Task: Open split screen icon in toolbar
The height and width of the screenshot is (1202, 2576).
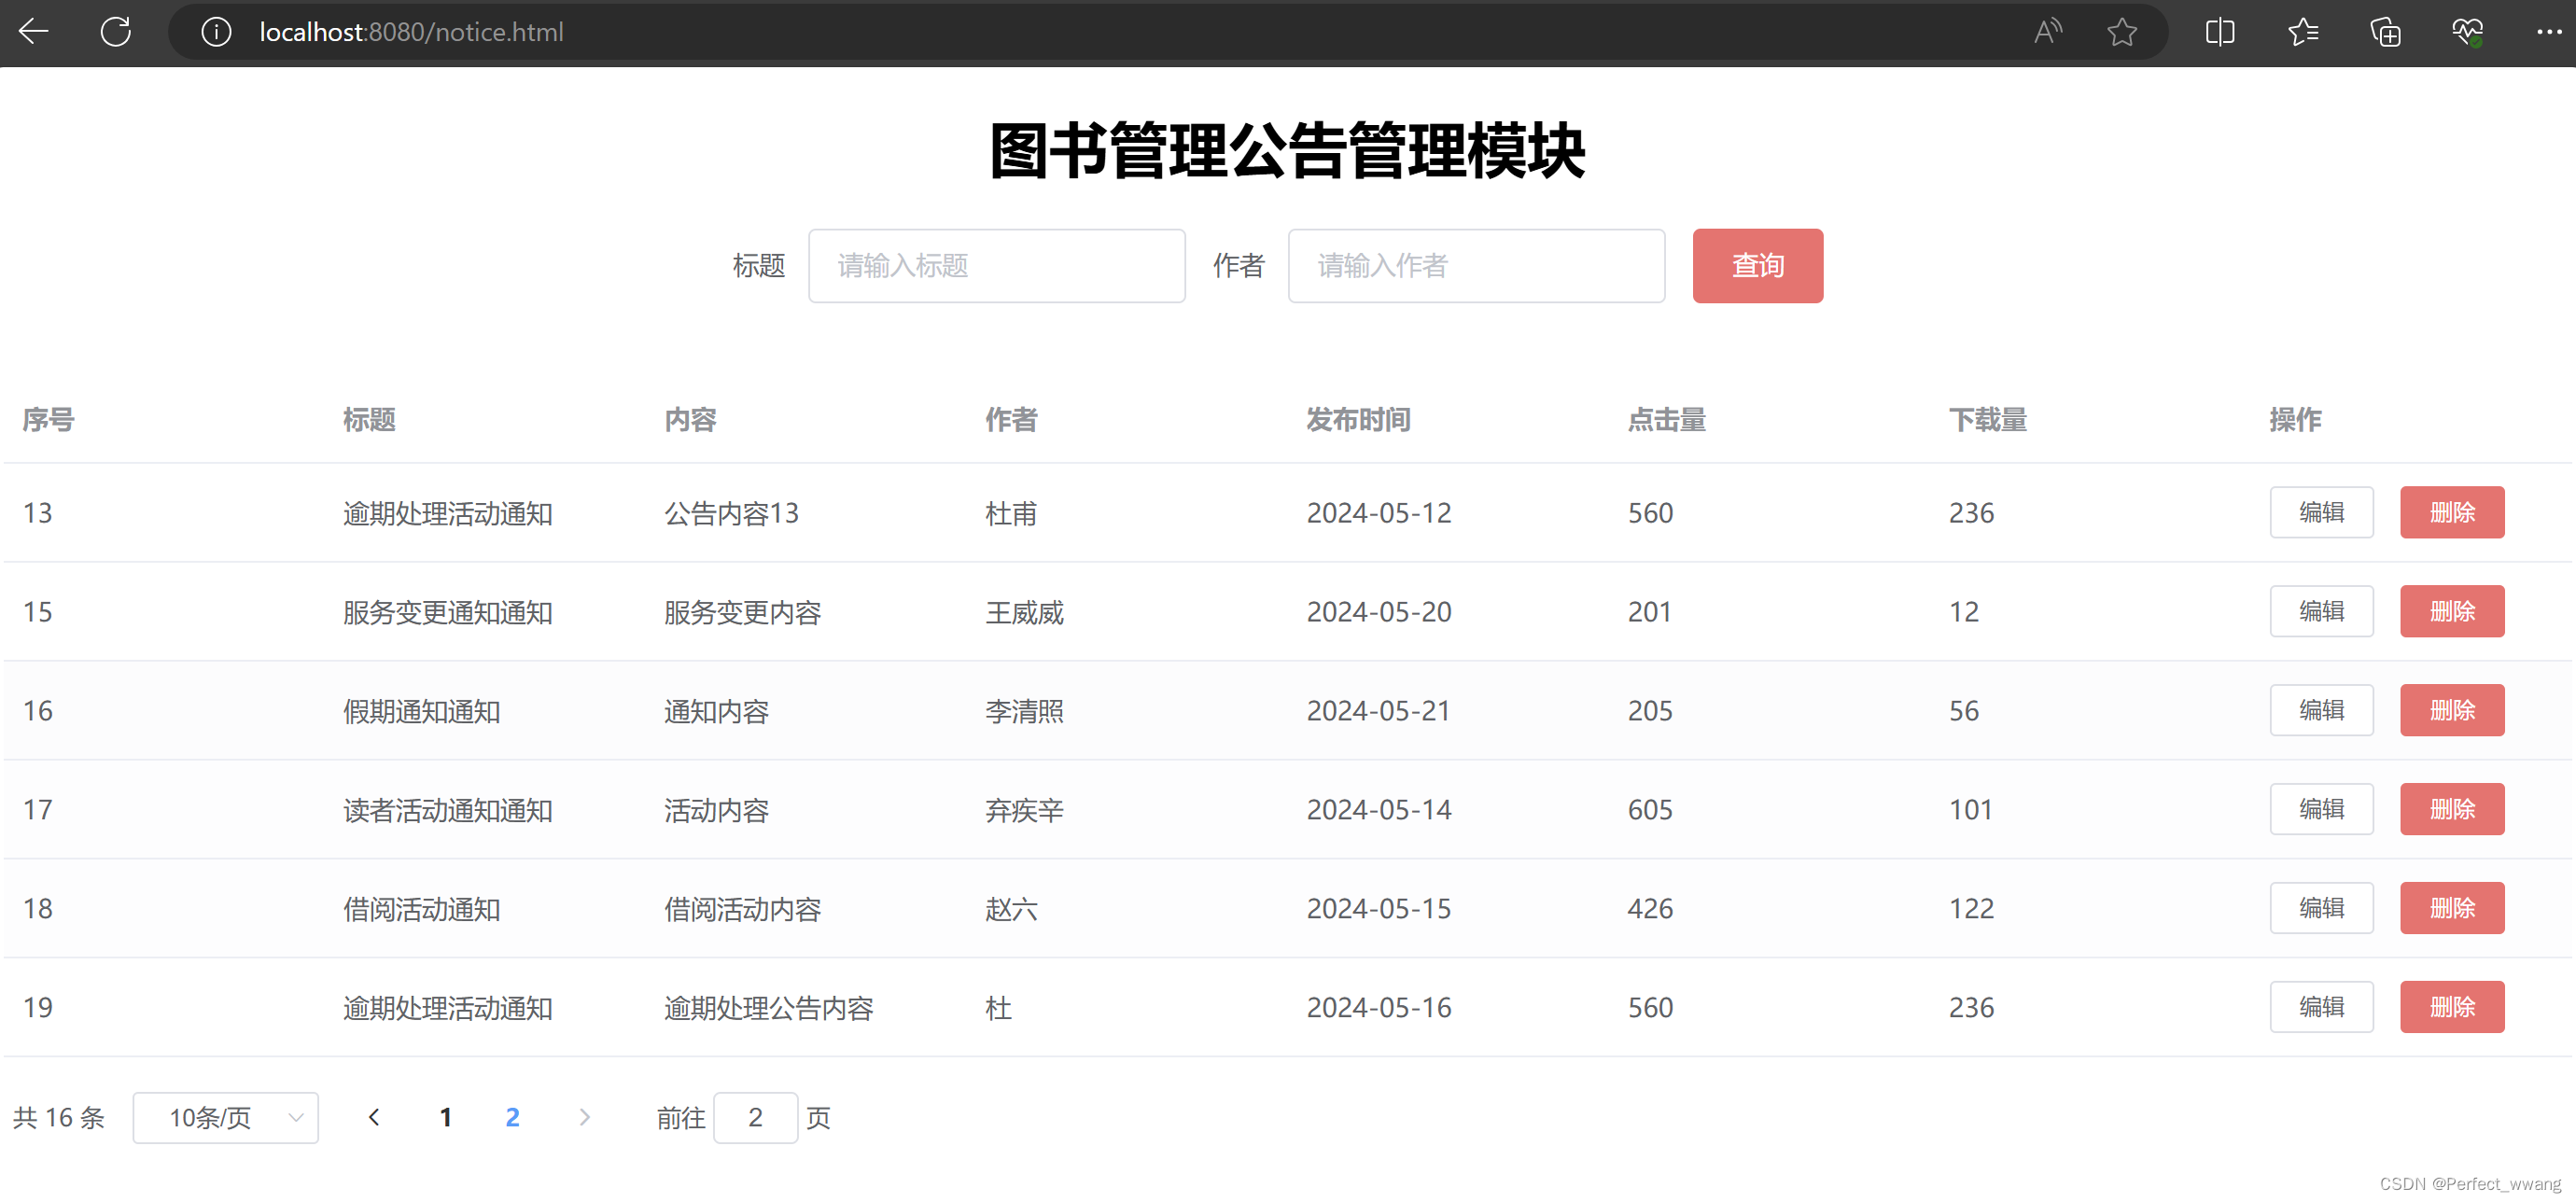Action: click(2219, 32)
